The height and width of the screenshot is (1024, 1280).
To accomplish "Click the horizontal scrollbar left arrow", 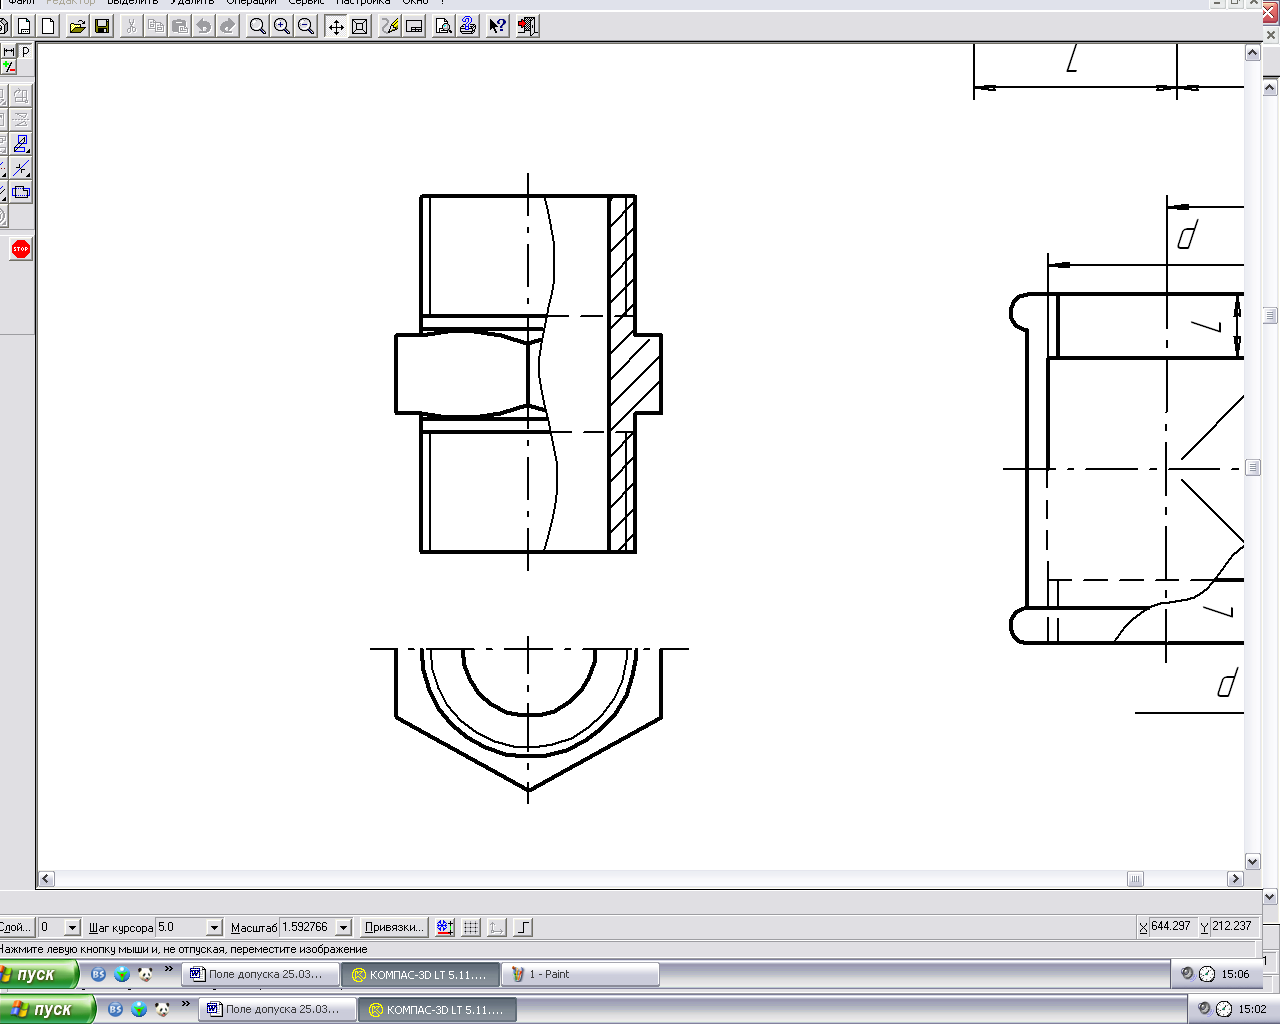I will (x=46, y=879).
